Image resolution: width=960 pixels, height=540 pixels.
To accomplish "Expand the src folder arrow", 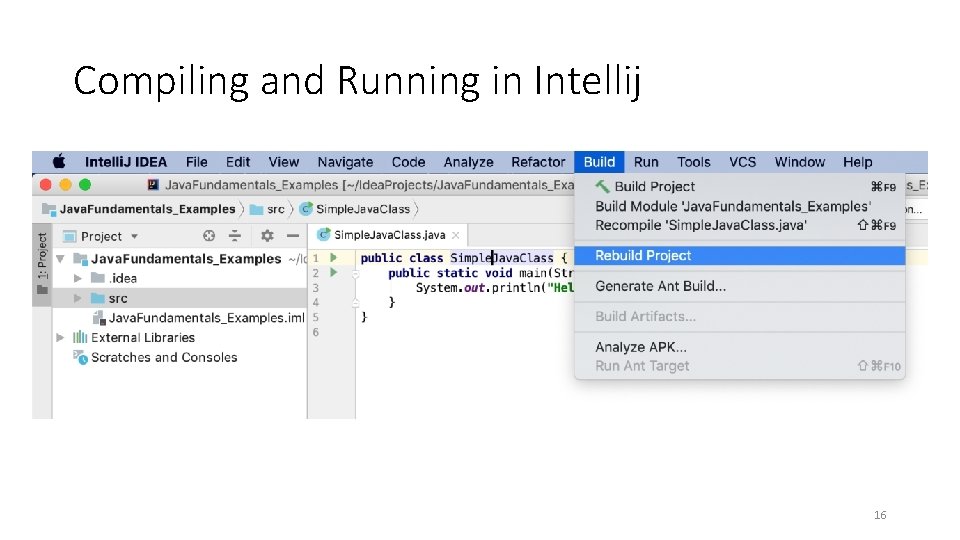I will pos(78,298).
